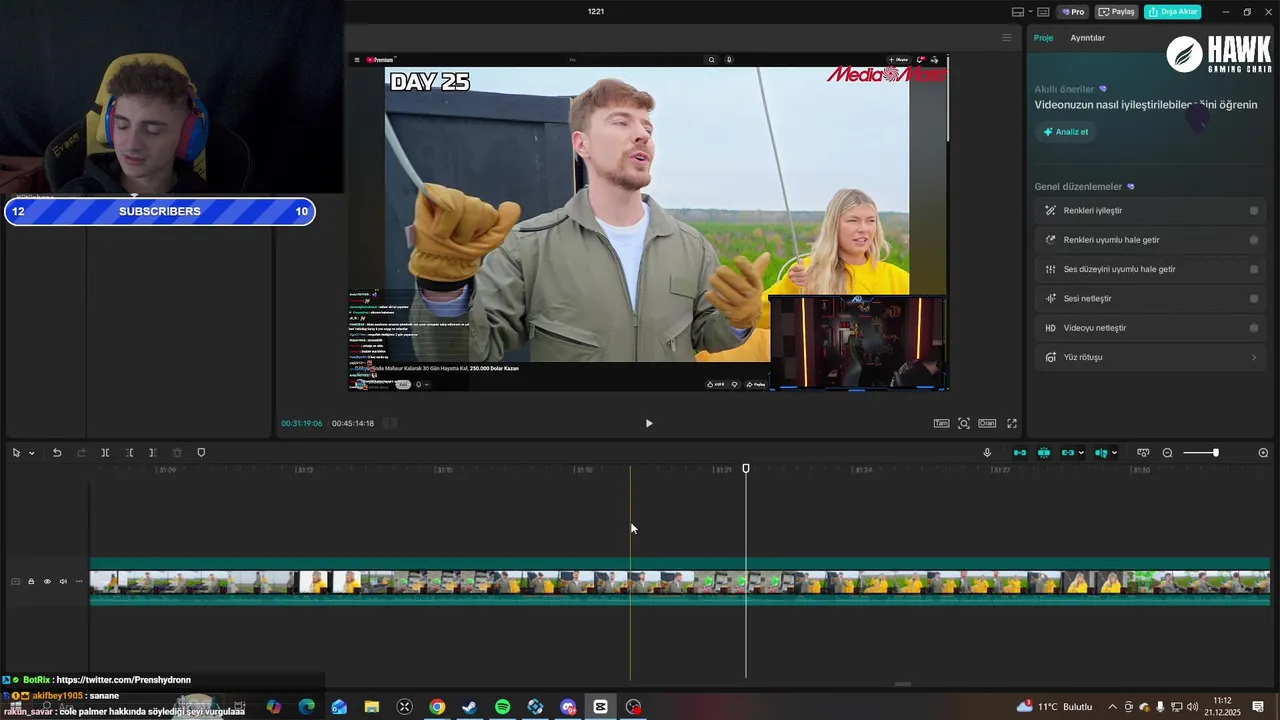Viewport: 1280px width, 720px height.
Task: Click the white playhead marker handle
Action: pyautogui.click(x=746, y=469)
